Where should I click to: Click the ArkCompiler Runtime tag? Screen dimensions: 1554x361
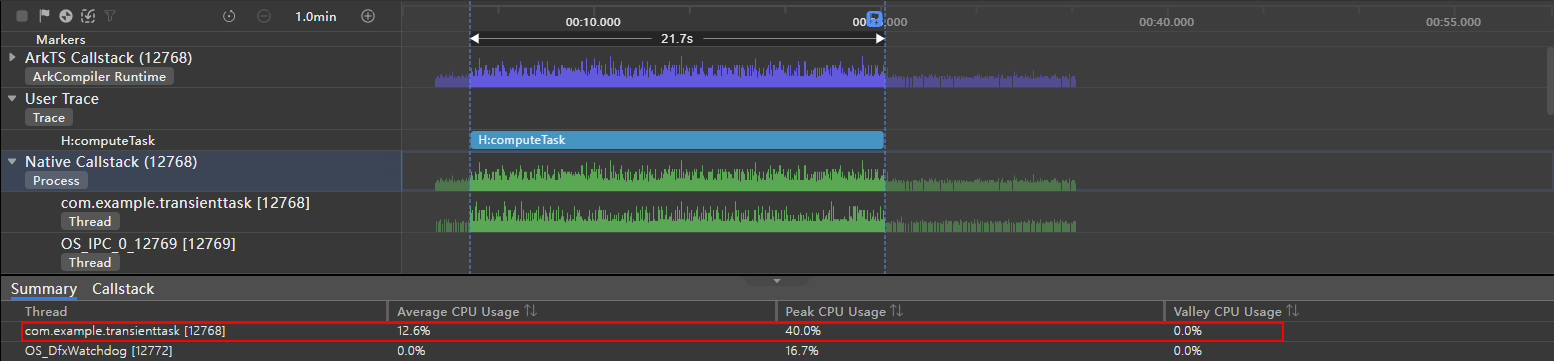100,77
